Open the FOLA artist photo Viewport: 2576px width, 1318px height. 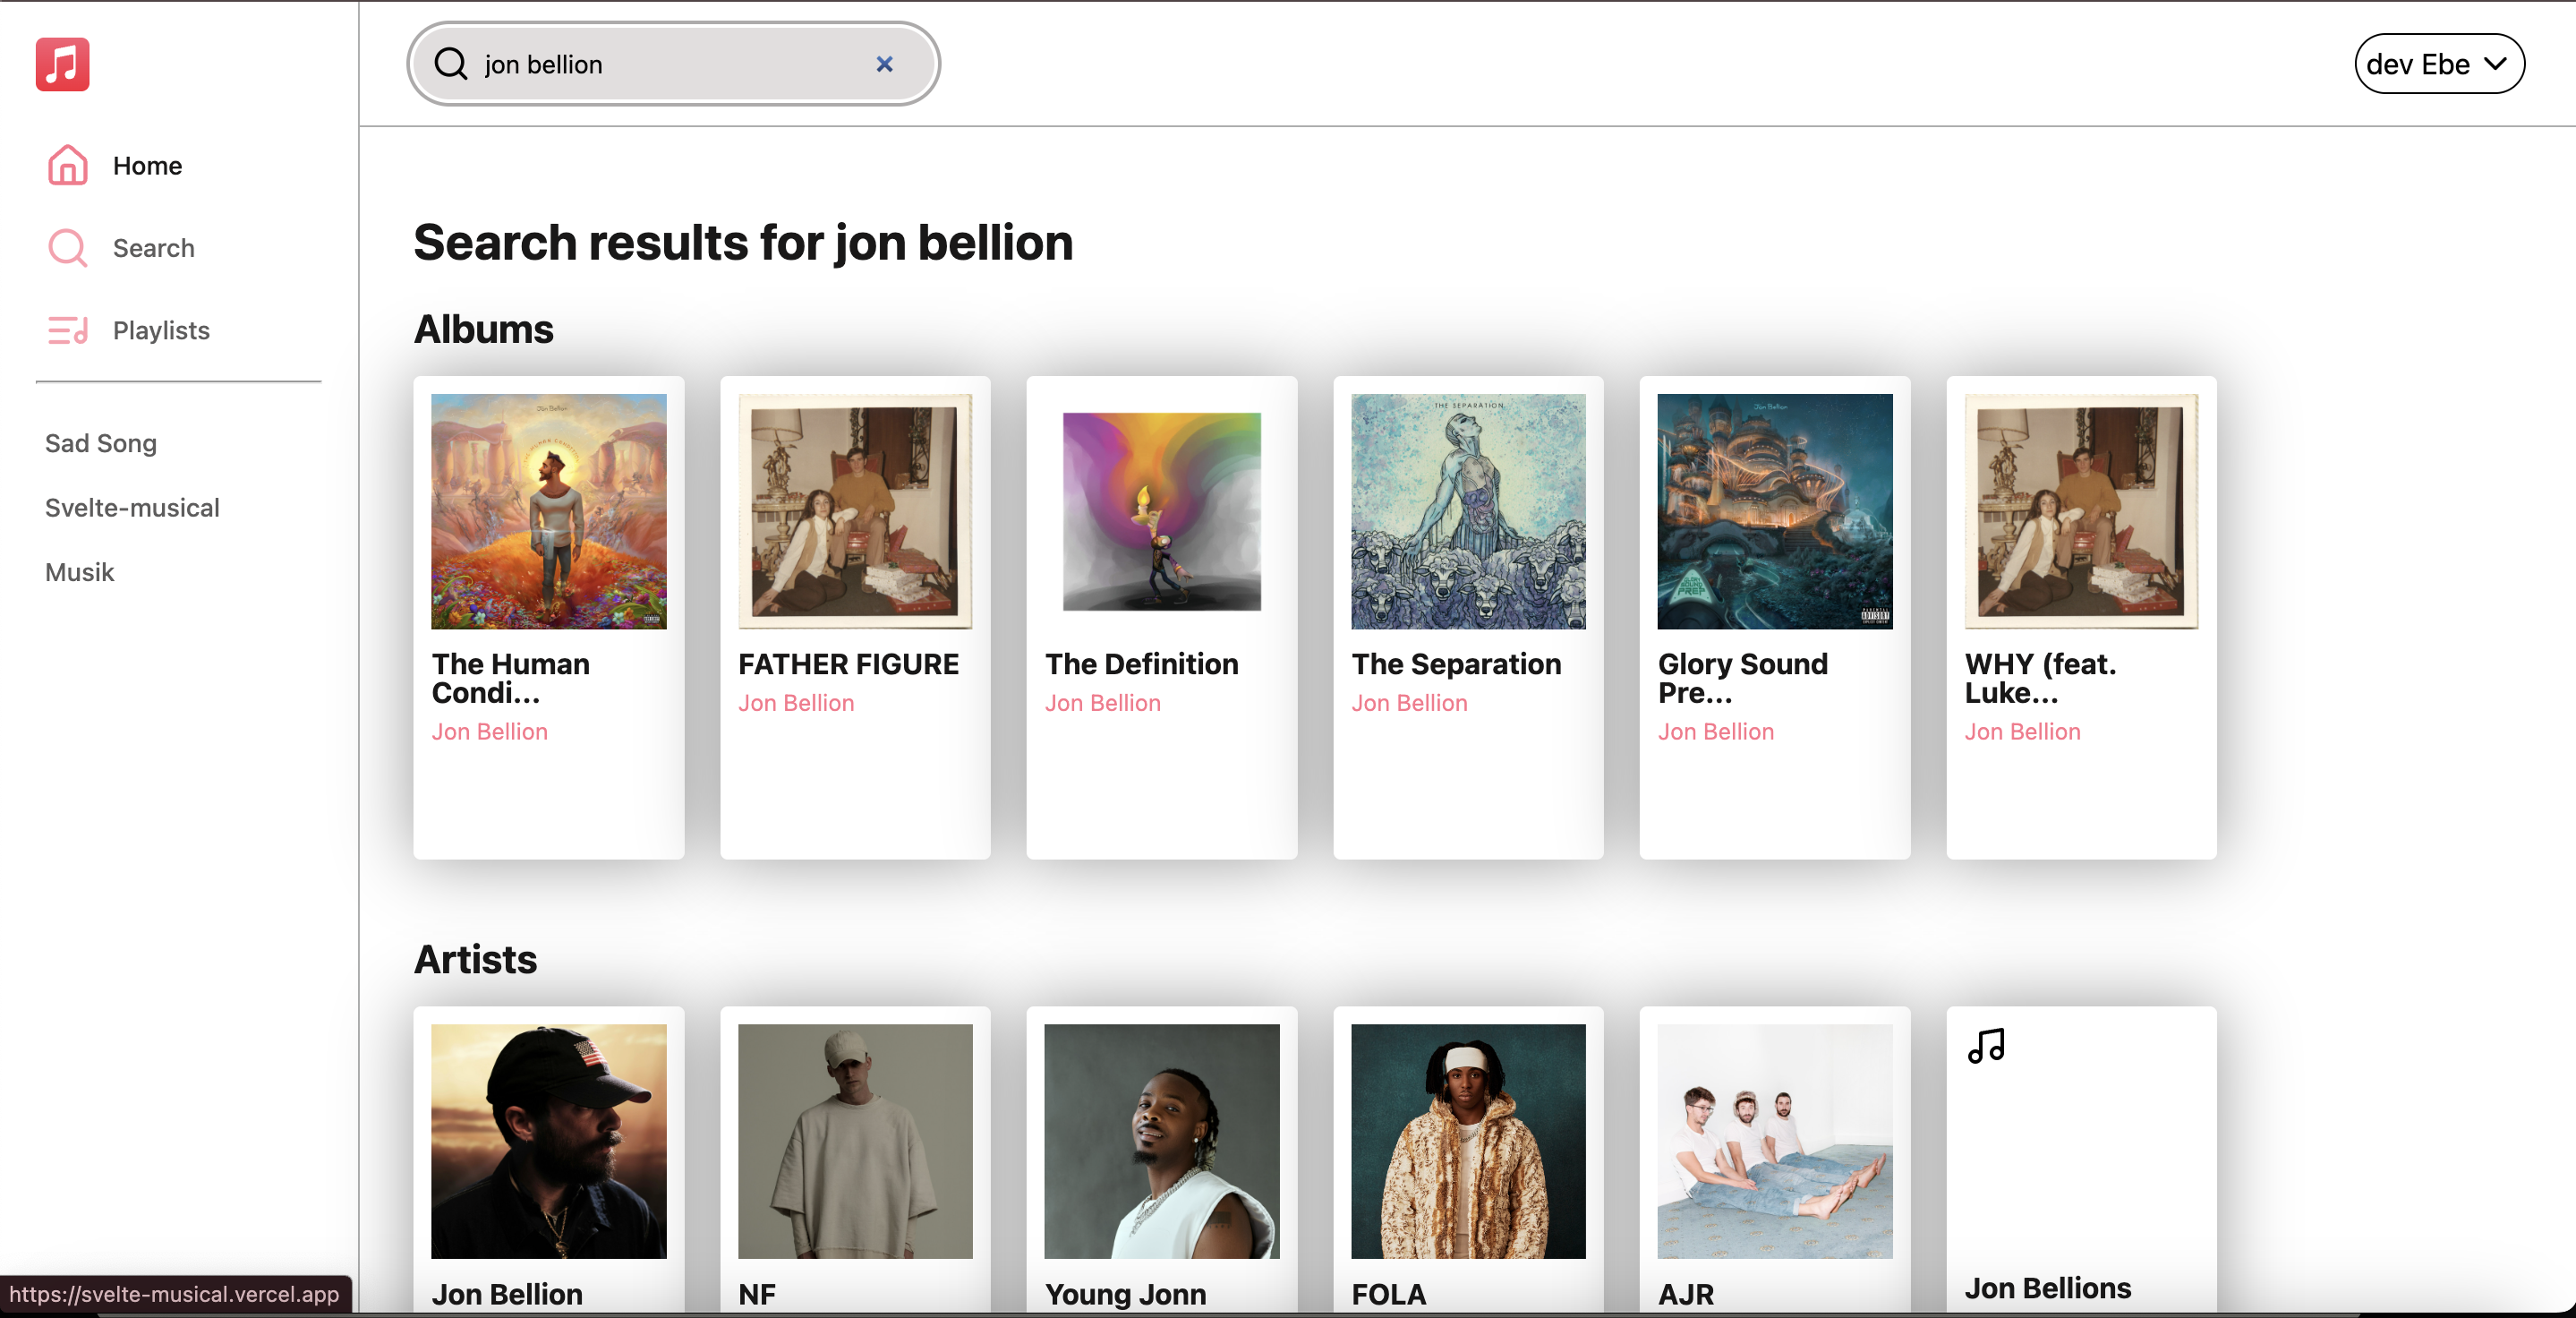pyautogui.click(x=1468, y=1141)
